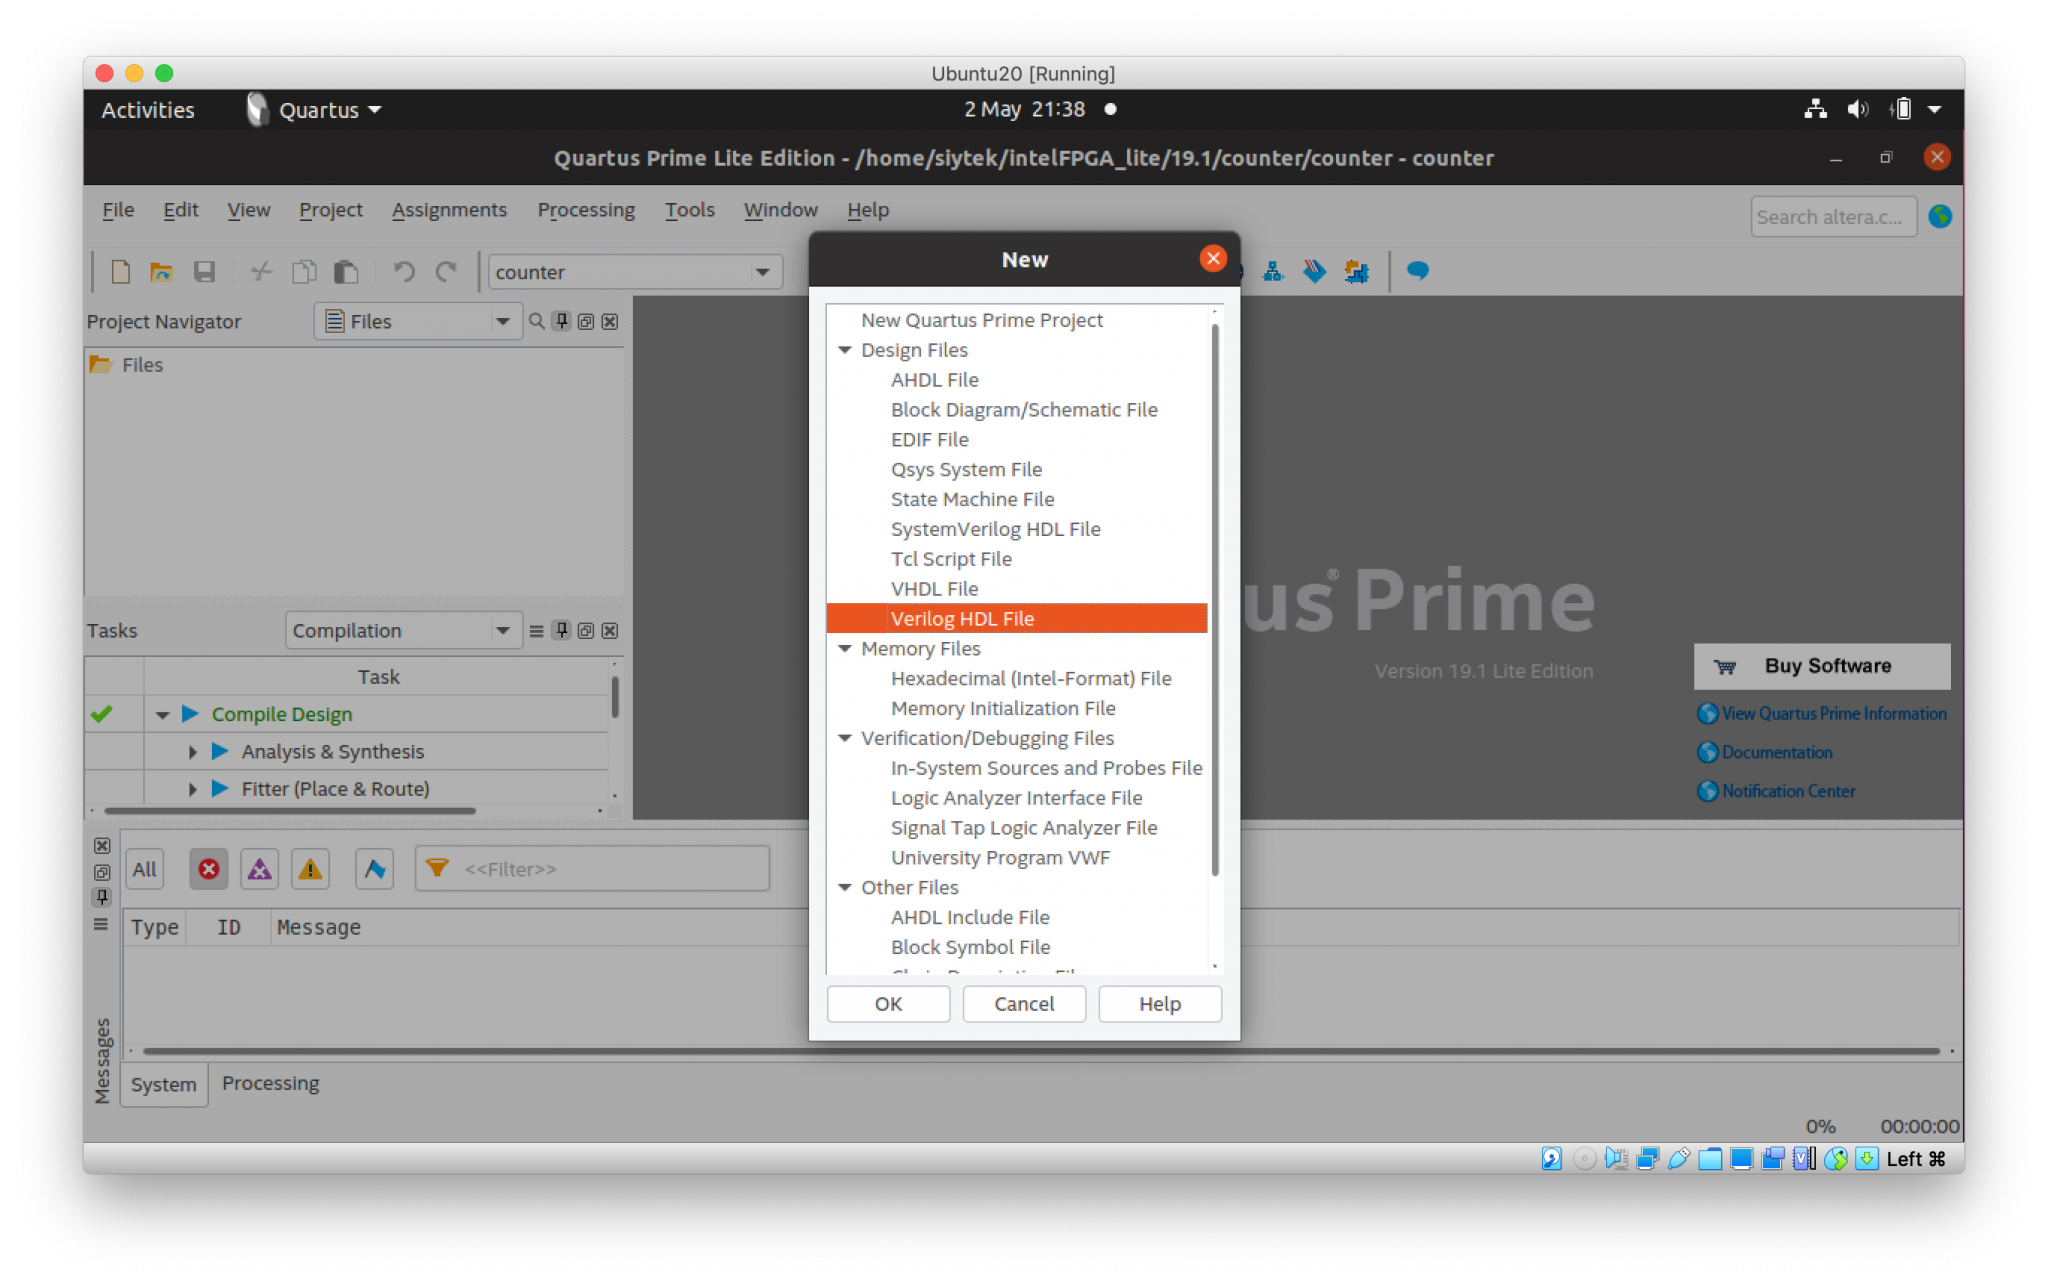The height and width of the screenshot is (1284, 2048).
Task: Click the search magnifier in Project Navigator
Action: [536, 321]
